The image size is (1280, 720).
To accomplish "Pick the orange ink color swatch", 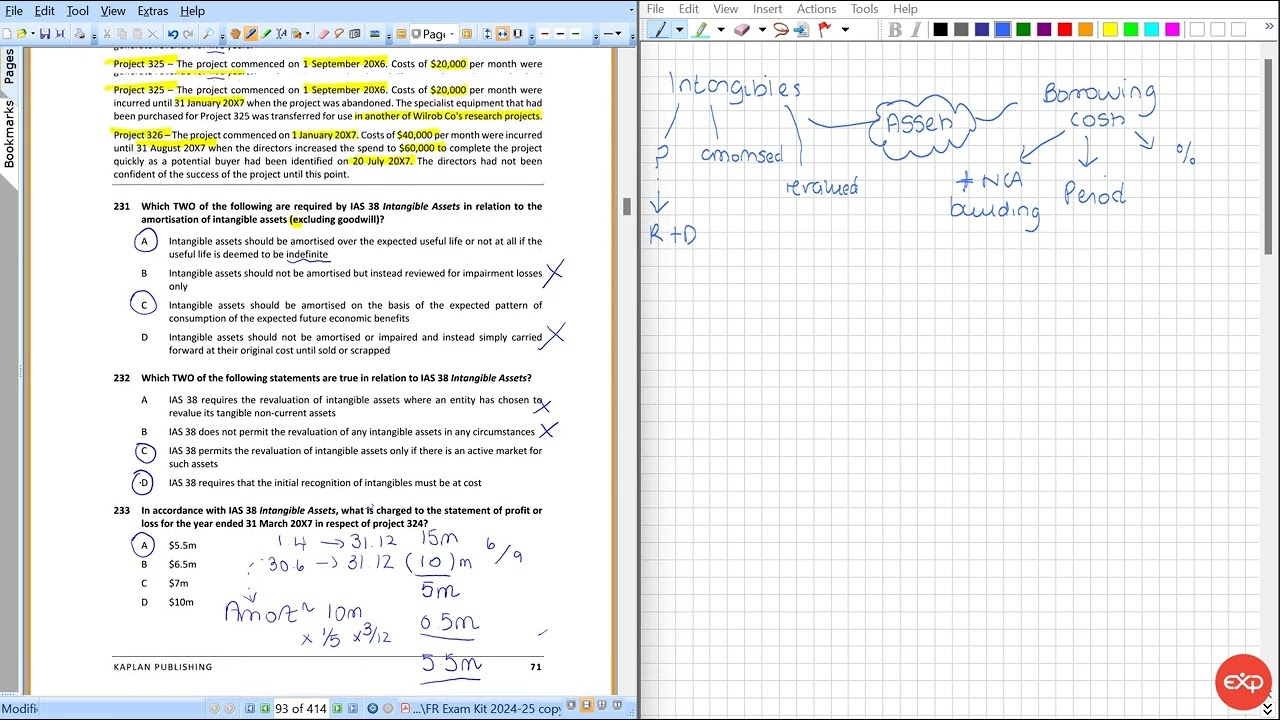I will pos(1085,30).
